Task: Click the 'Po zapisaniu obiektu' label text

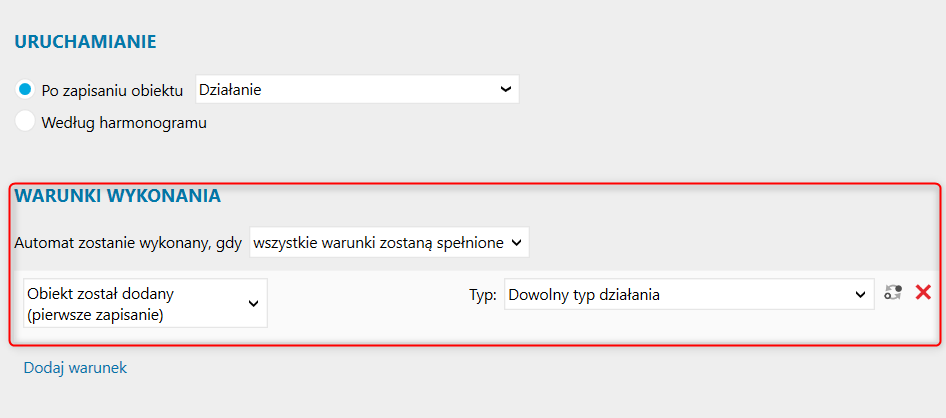Action: (112, 91)
